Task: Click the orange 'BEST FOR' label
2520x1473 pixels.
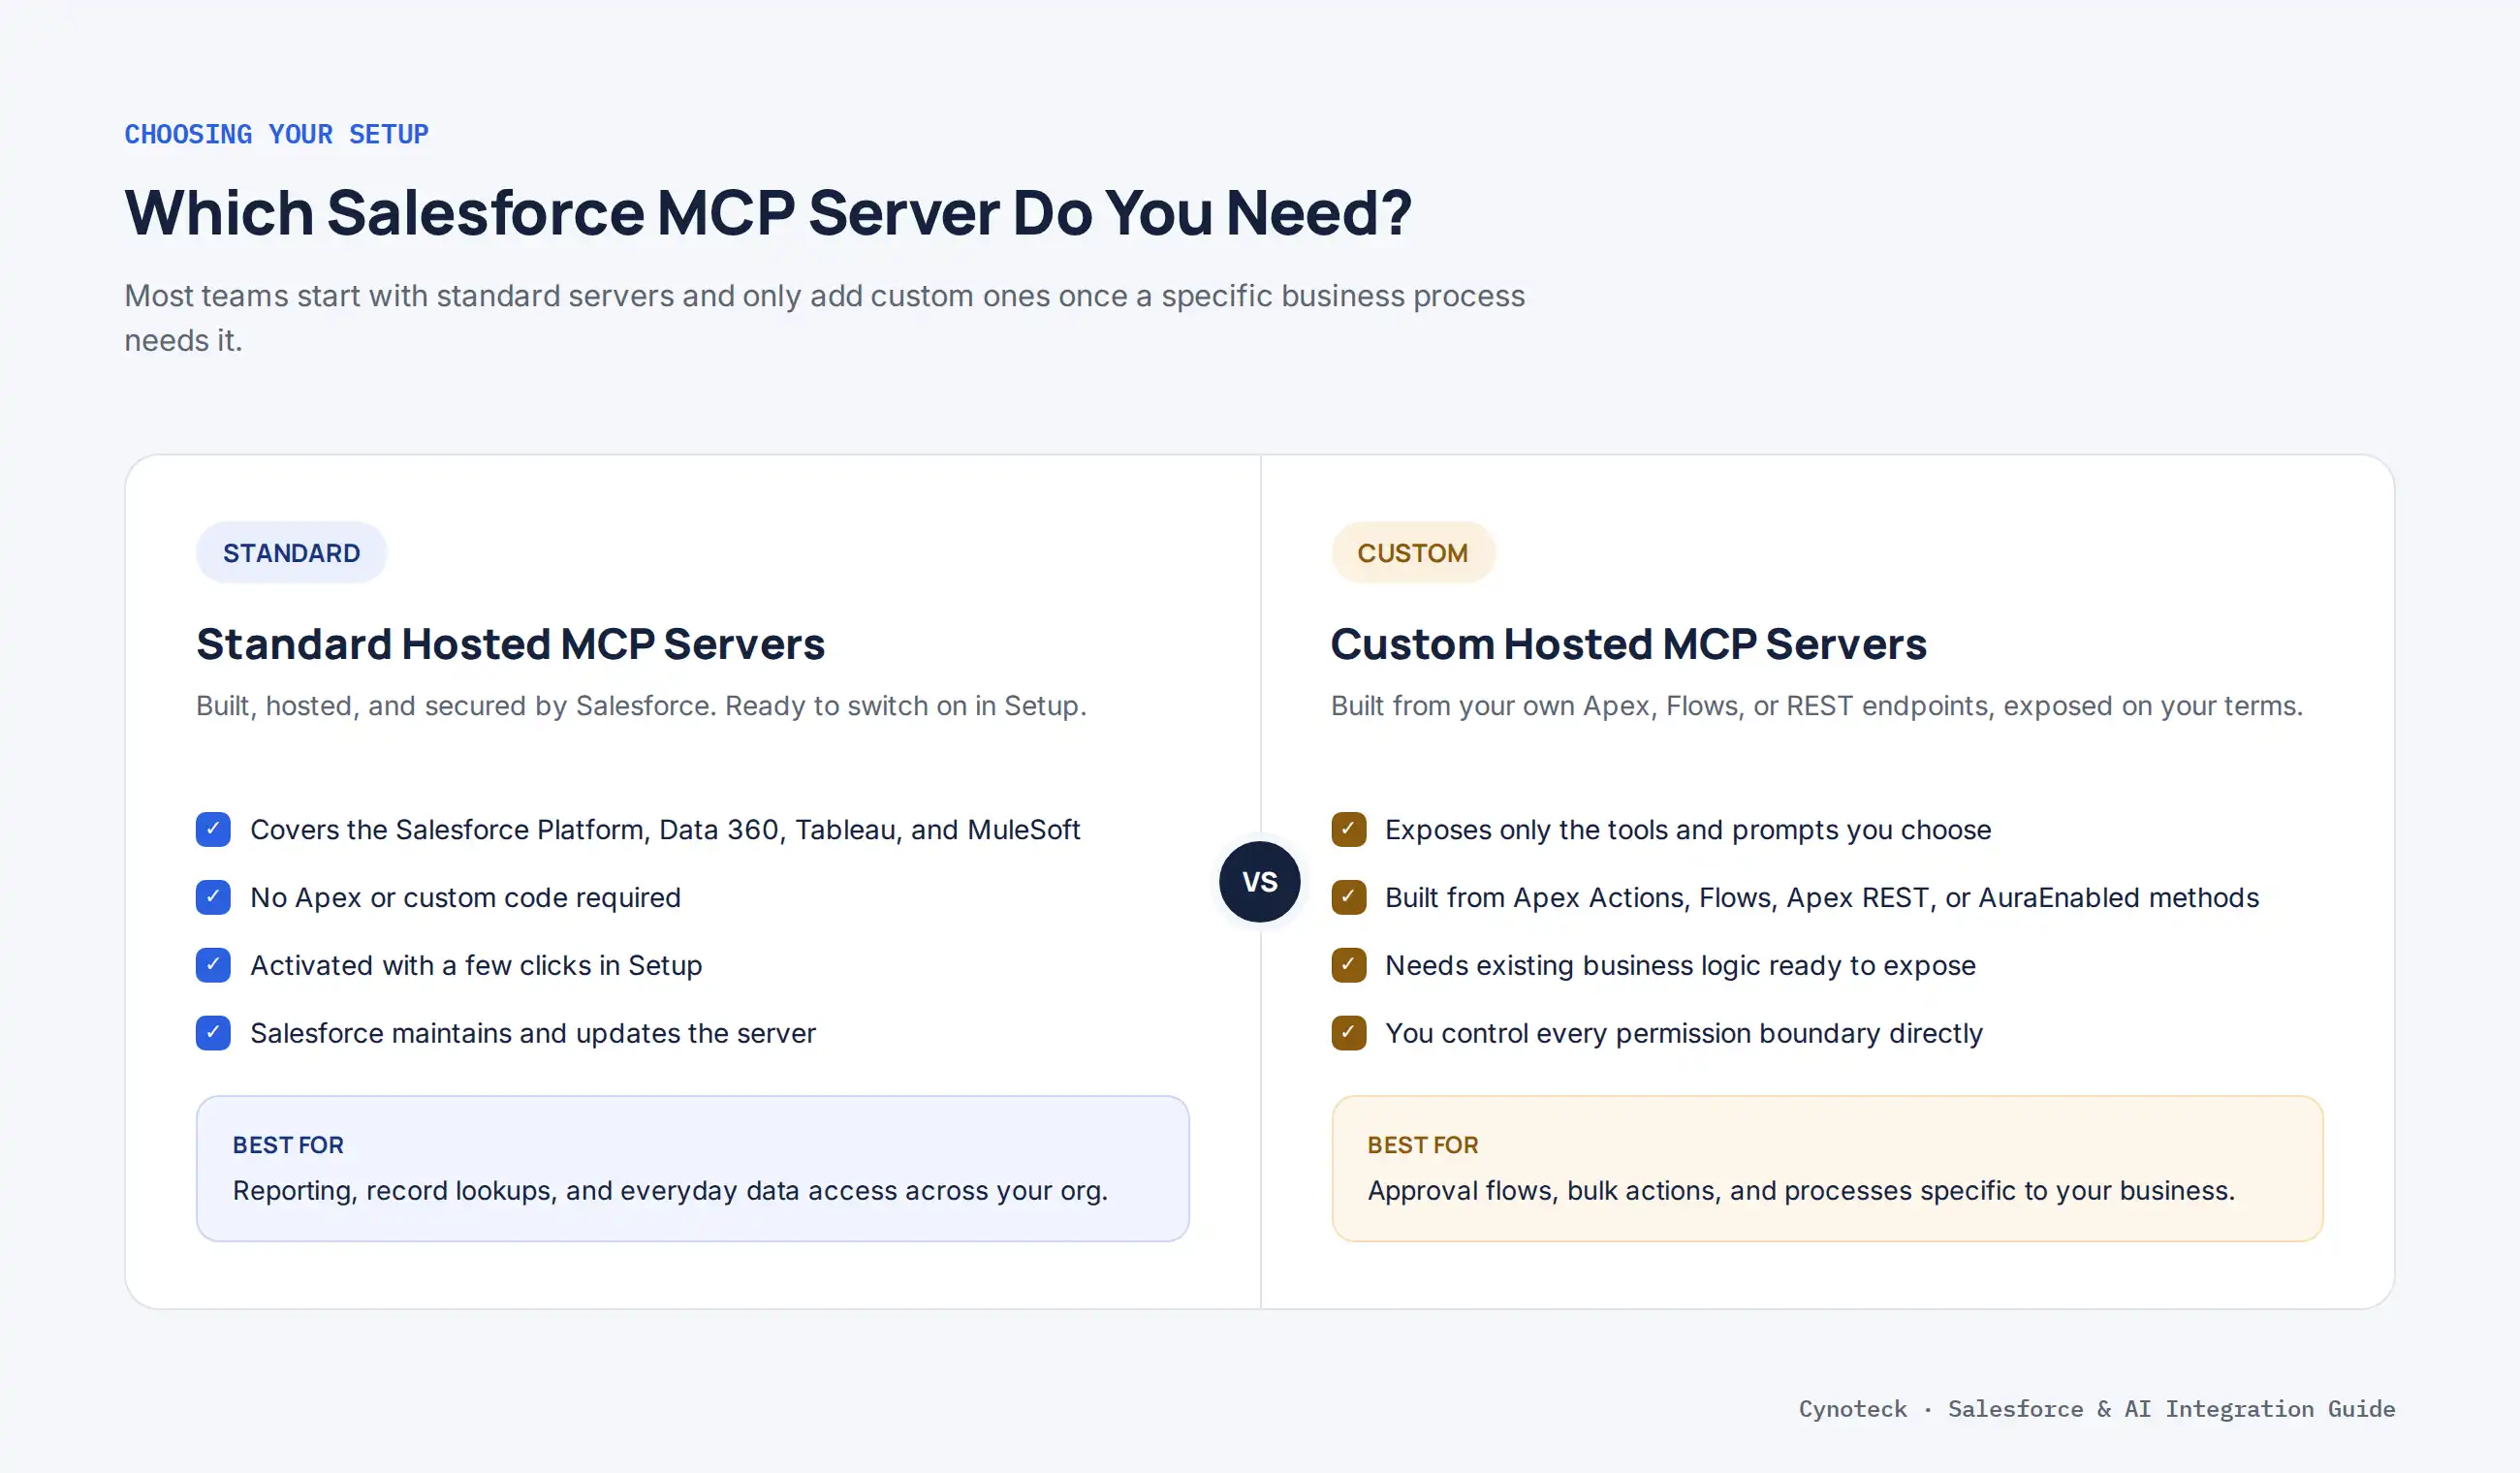Action: (x=1422, y=1145)
